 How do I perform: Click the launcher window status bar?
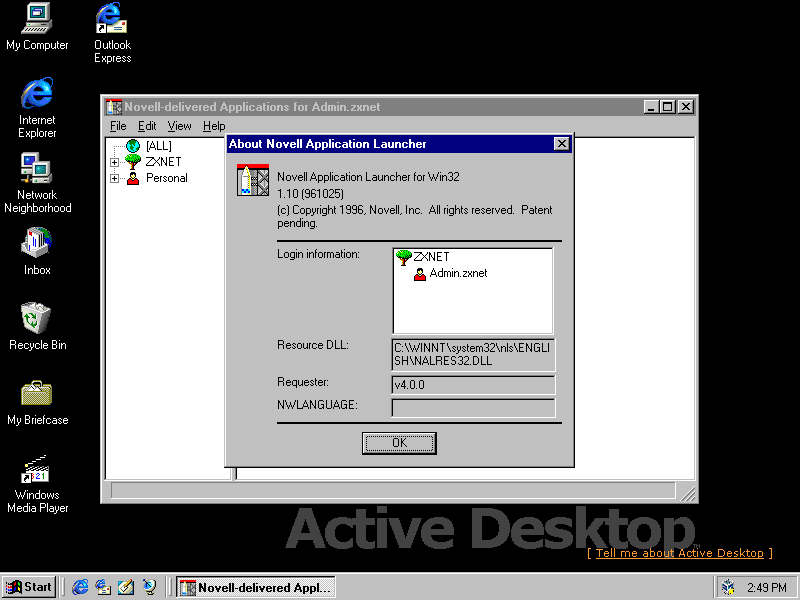click(x=393, y=491)
